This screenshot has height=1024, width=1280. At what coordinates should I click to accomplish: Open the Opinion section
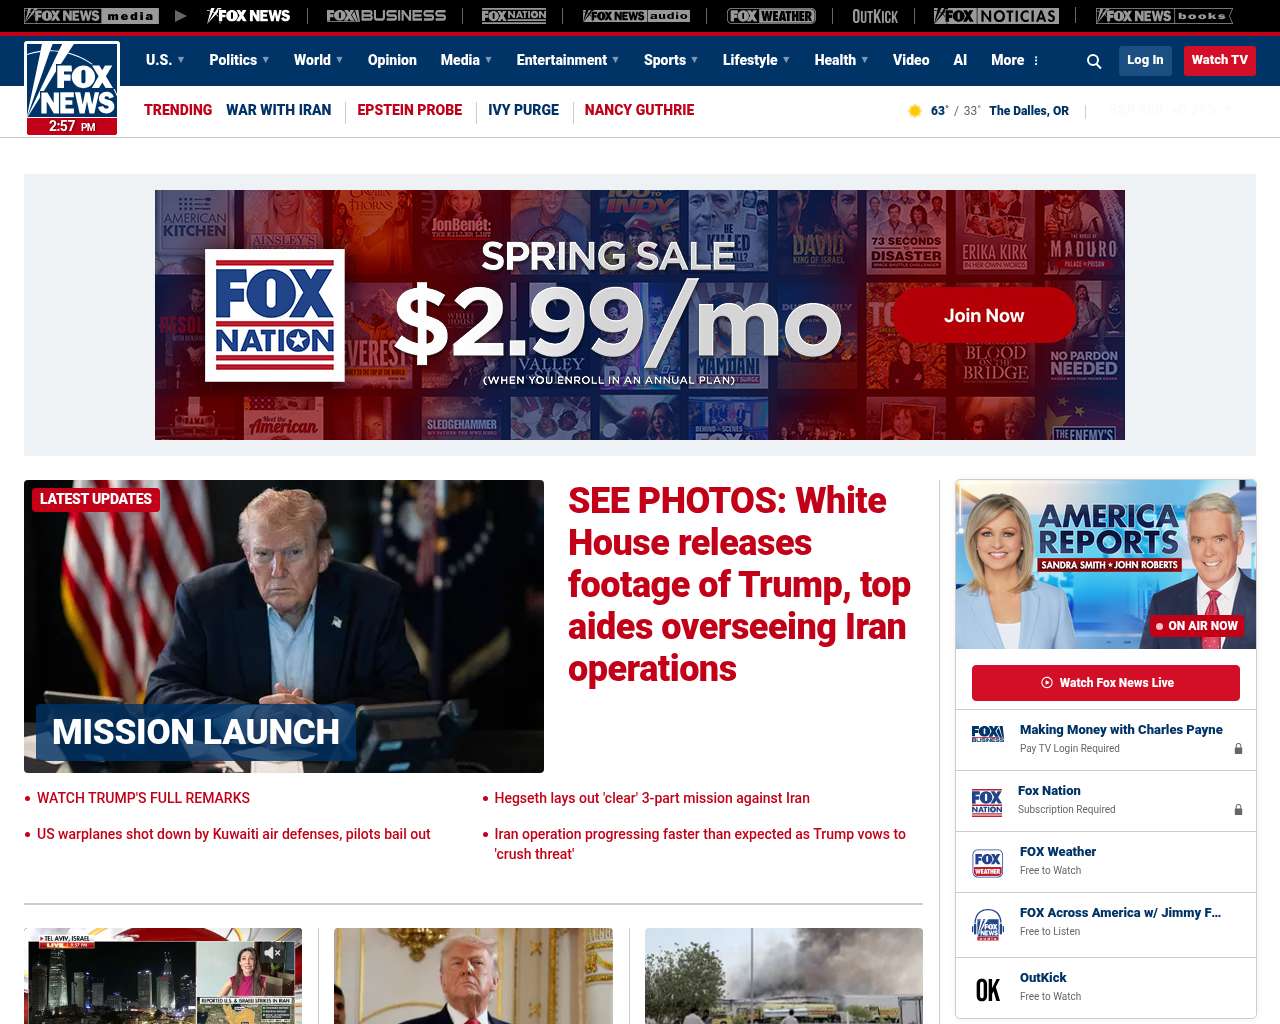point(392,60)
